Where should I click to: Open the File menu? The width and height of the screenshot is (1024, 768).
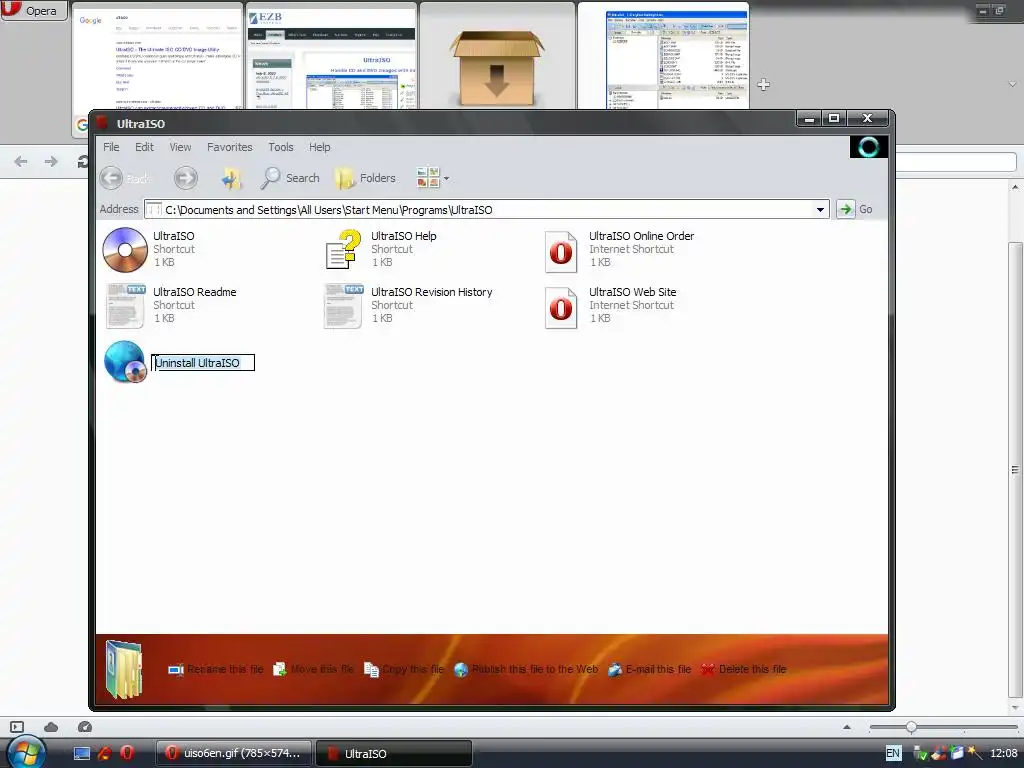[111, 147]
